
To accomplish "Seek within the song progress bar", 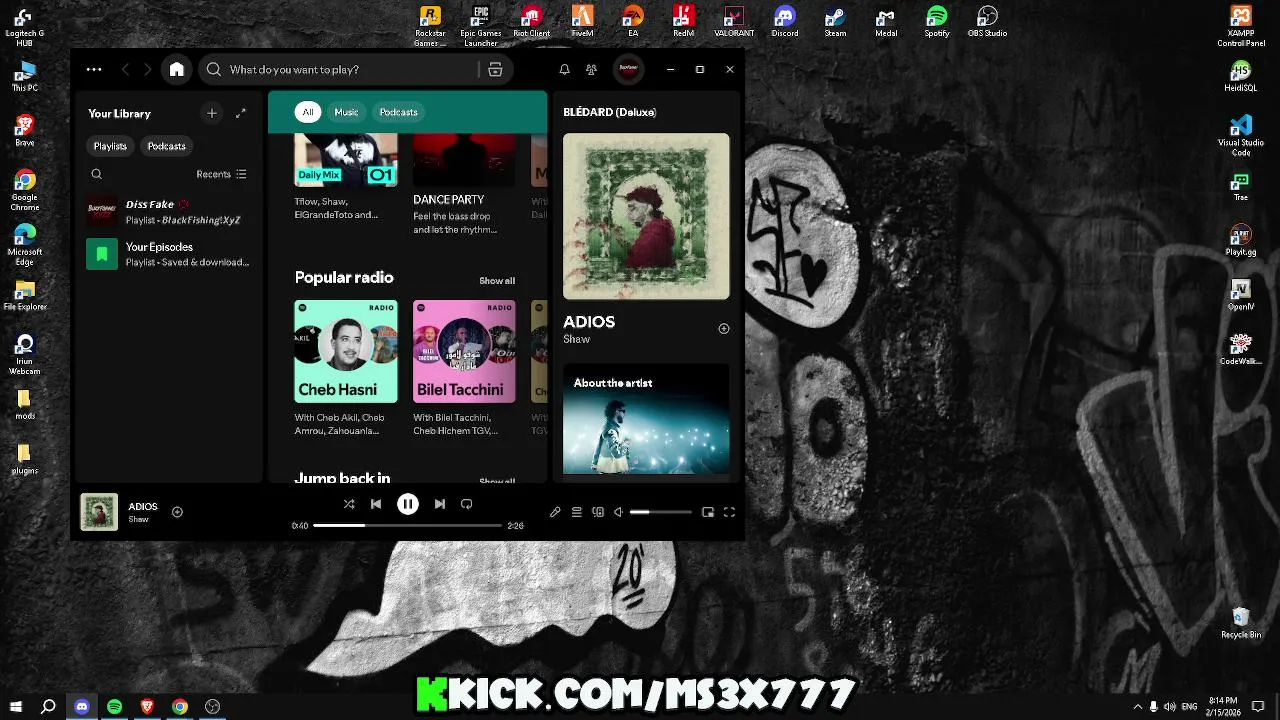I will pyautogui.click(x=407, y=525).
